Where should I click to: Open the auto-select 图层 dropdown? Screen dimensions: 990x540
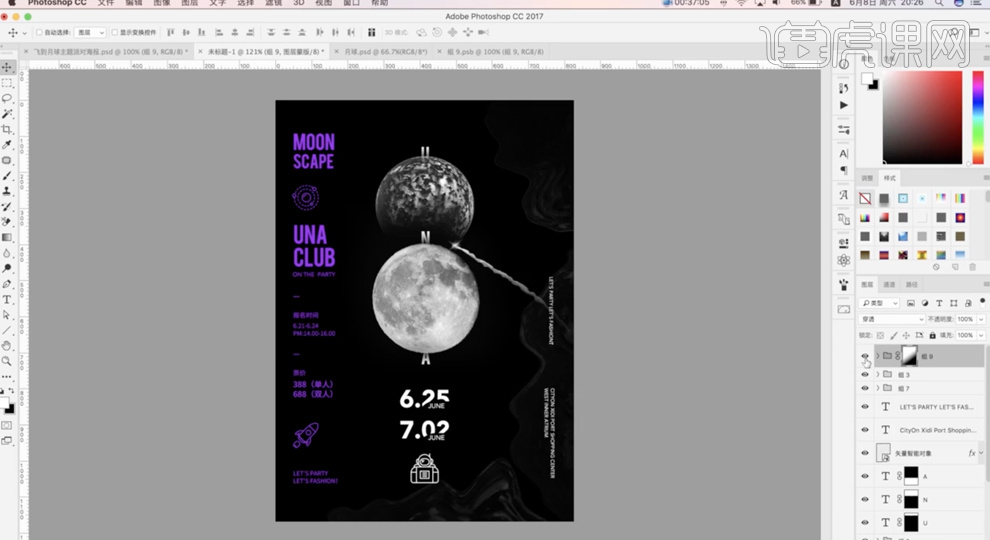point(90,32)
